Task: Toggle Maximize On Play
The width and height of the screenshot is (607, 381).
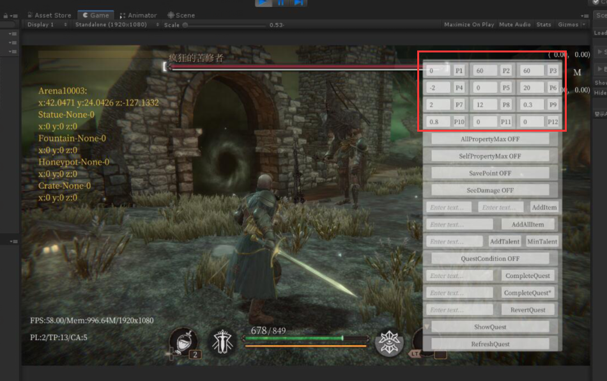Action: (469, 24)
